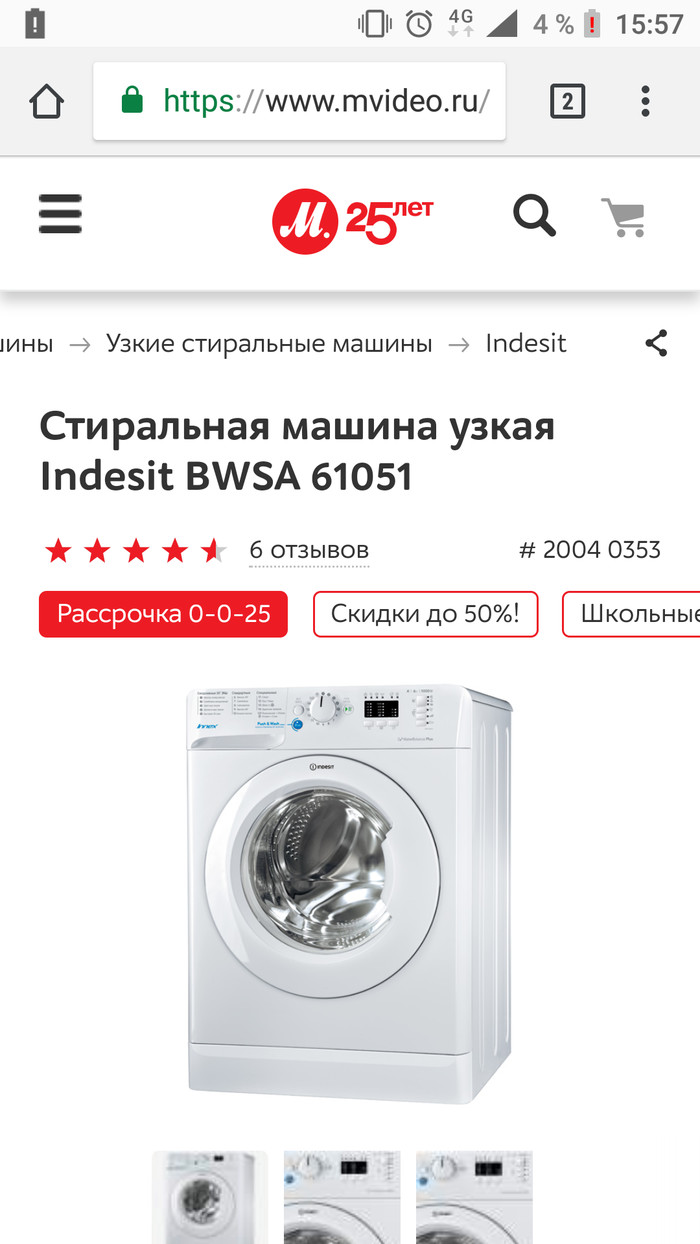Select the Рассрочка 0-0-25 promo tag
The width and height of the screenshot is (700, 1244).
pyautogui.click(x=163, y=614)
